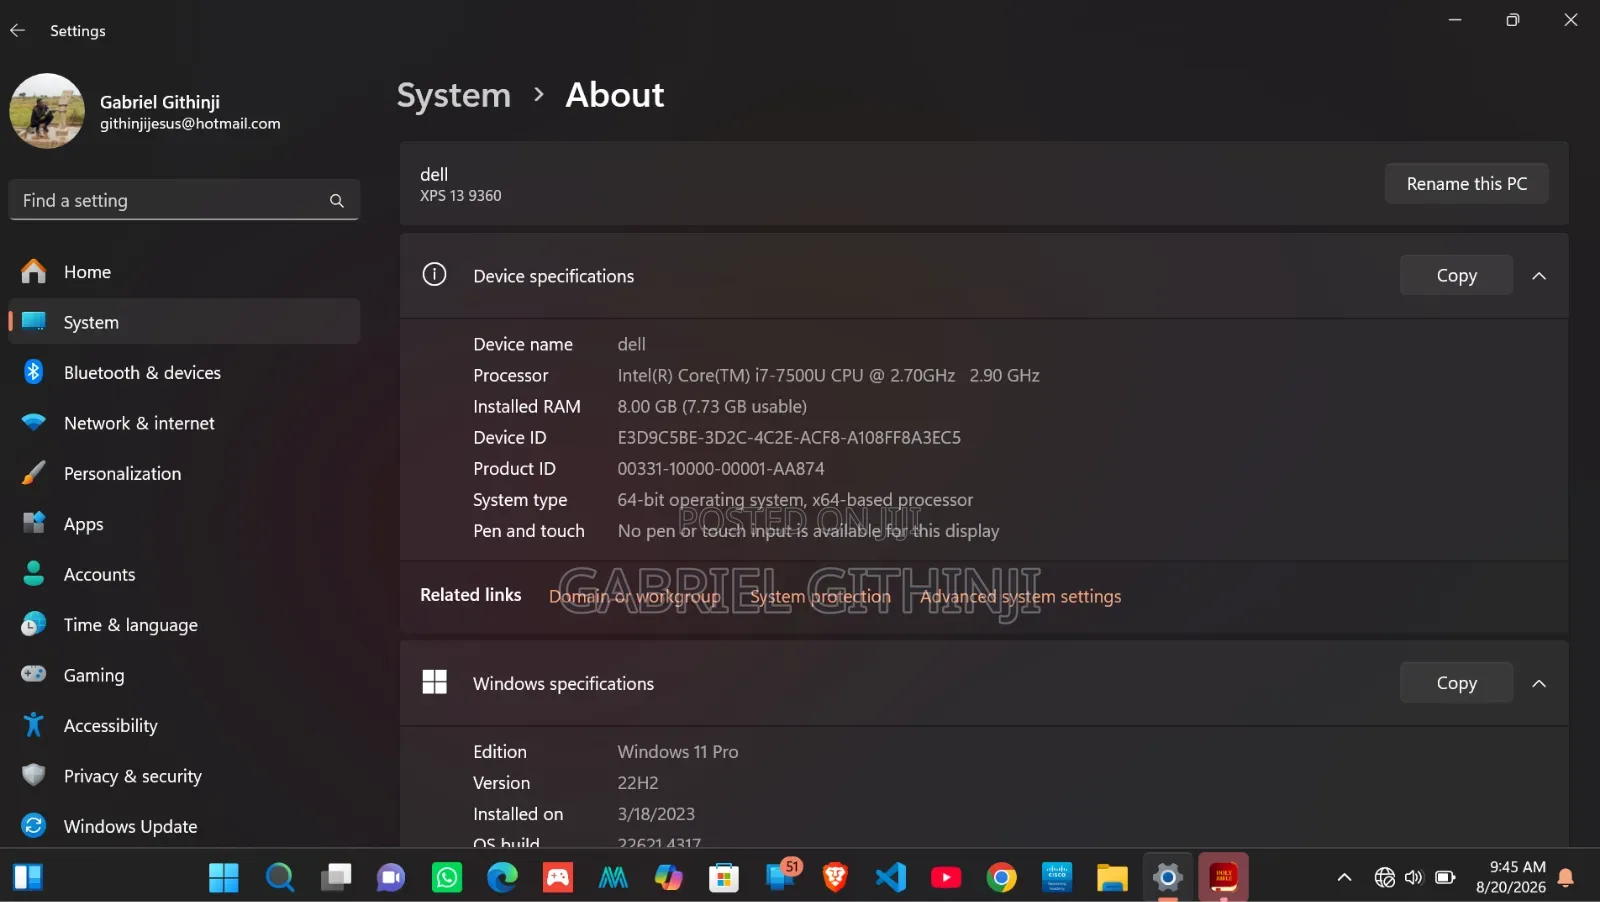Open Time & language settings
Viewport: 1600px width, 902px height.
[184, 625]
